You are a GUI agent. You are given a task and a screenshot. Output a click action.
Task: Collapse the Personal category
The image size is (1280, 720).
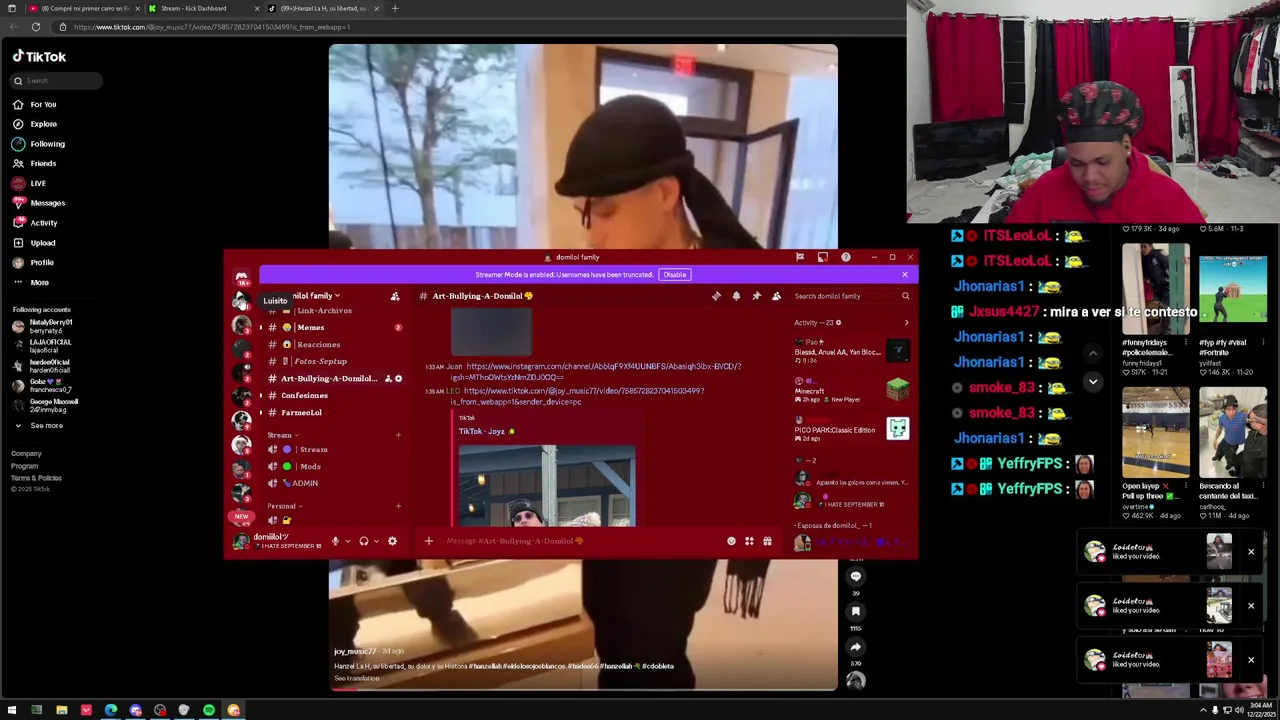[x=284, y=506]
